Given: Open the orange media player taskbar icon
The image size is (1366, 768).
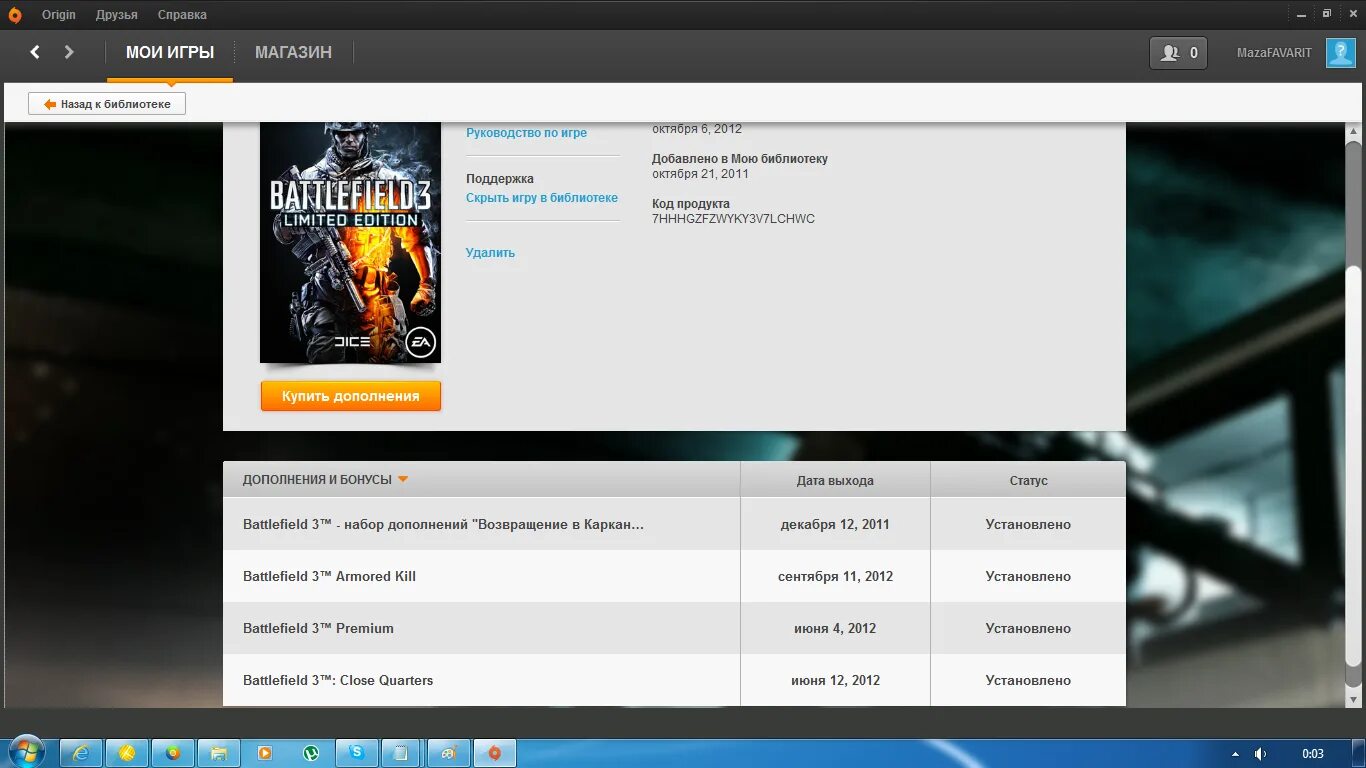Looking at the screenshot, I should click(265, 753).
